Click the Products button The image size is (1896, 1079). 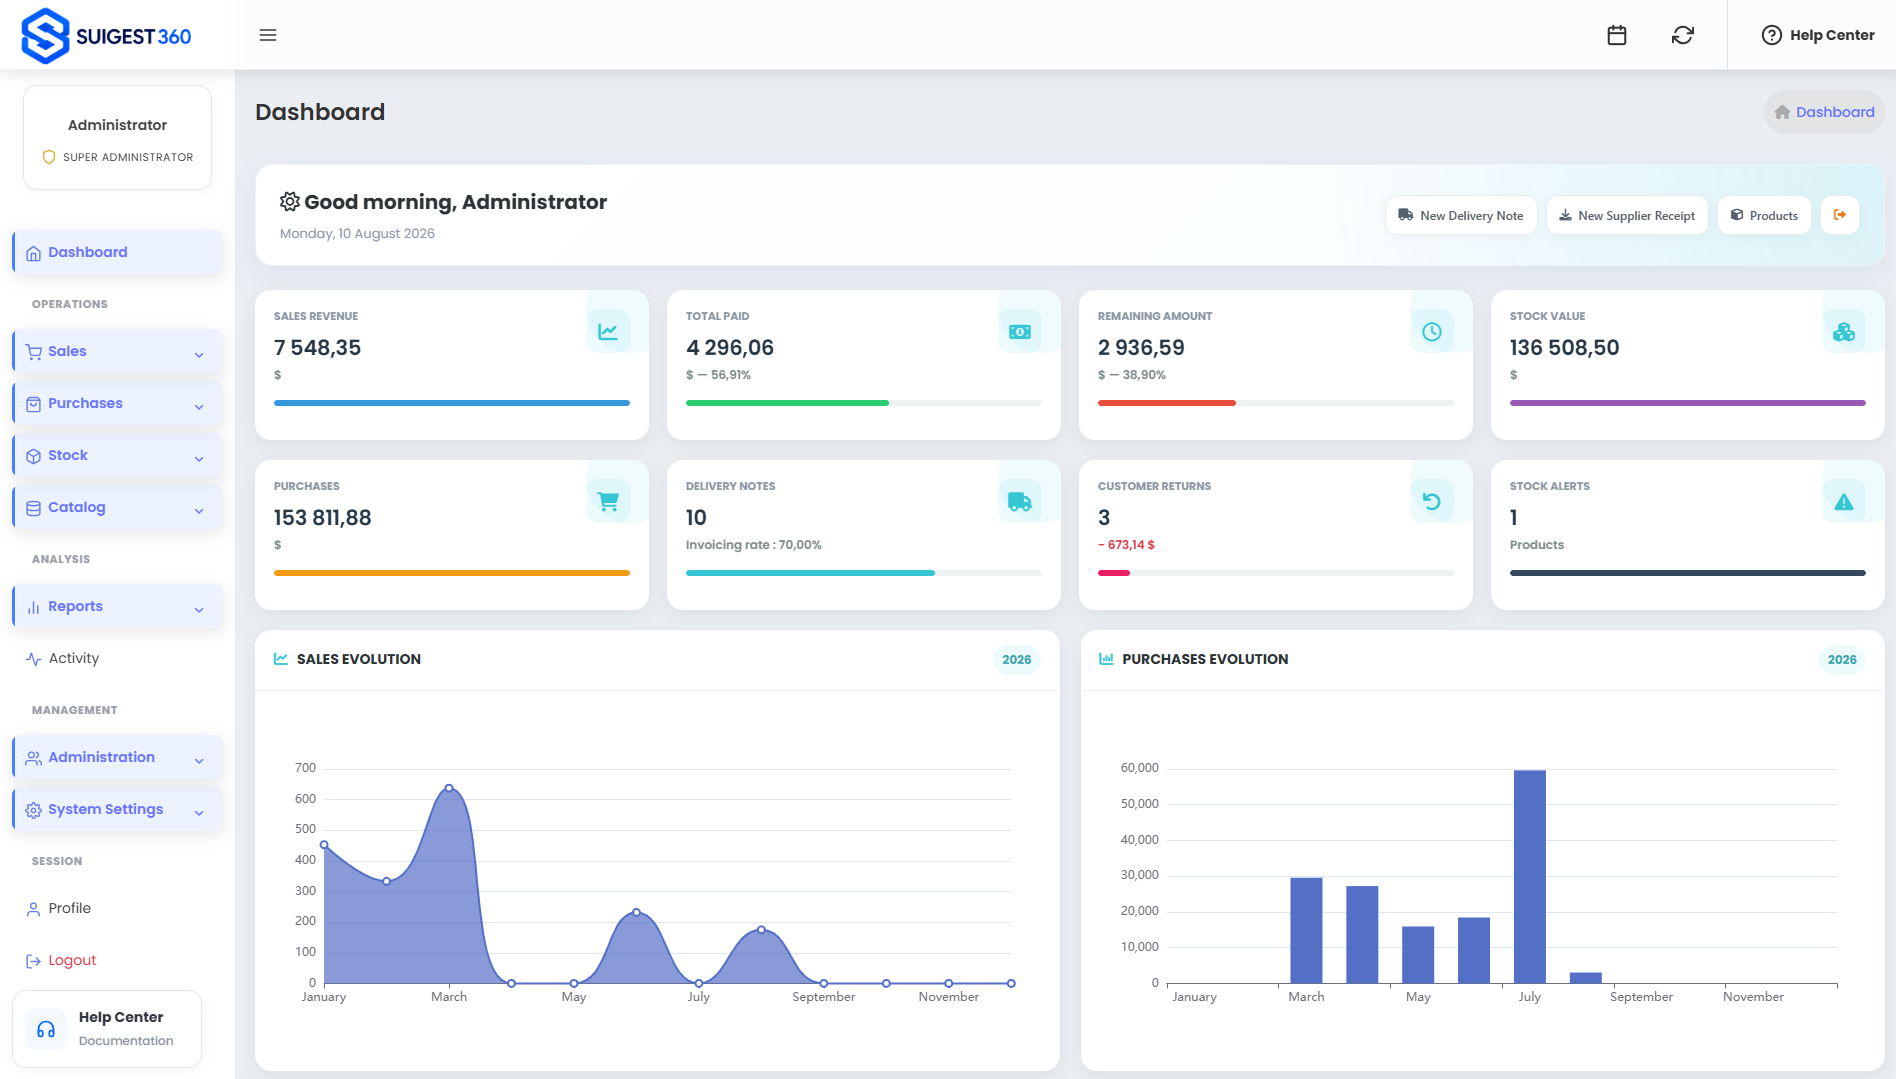point(1764,215)
